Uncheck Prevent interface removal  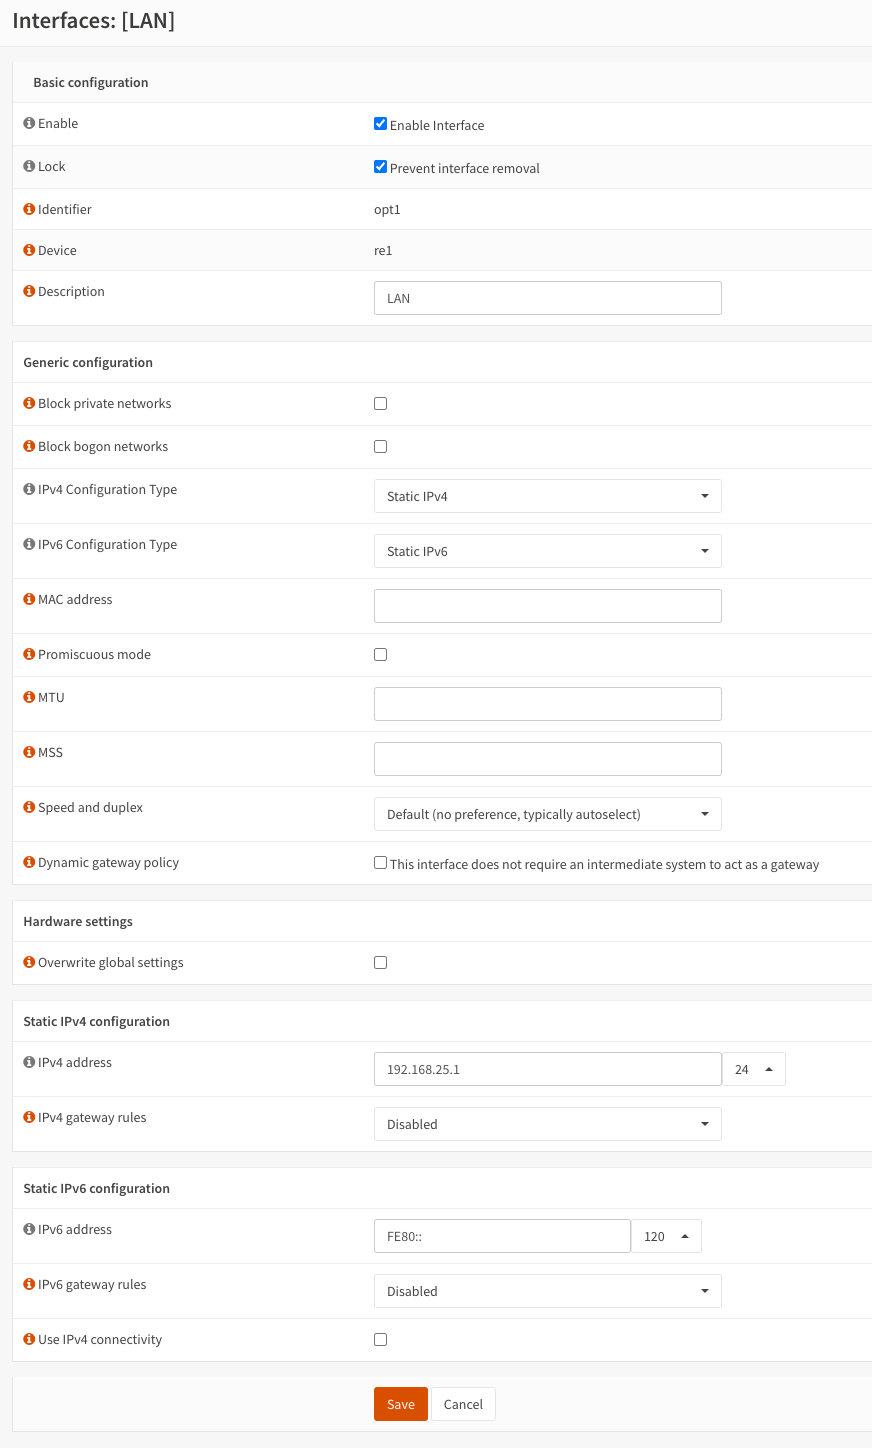(380, 167)
